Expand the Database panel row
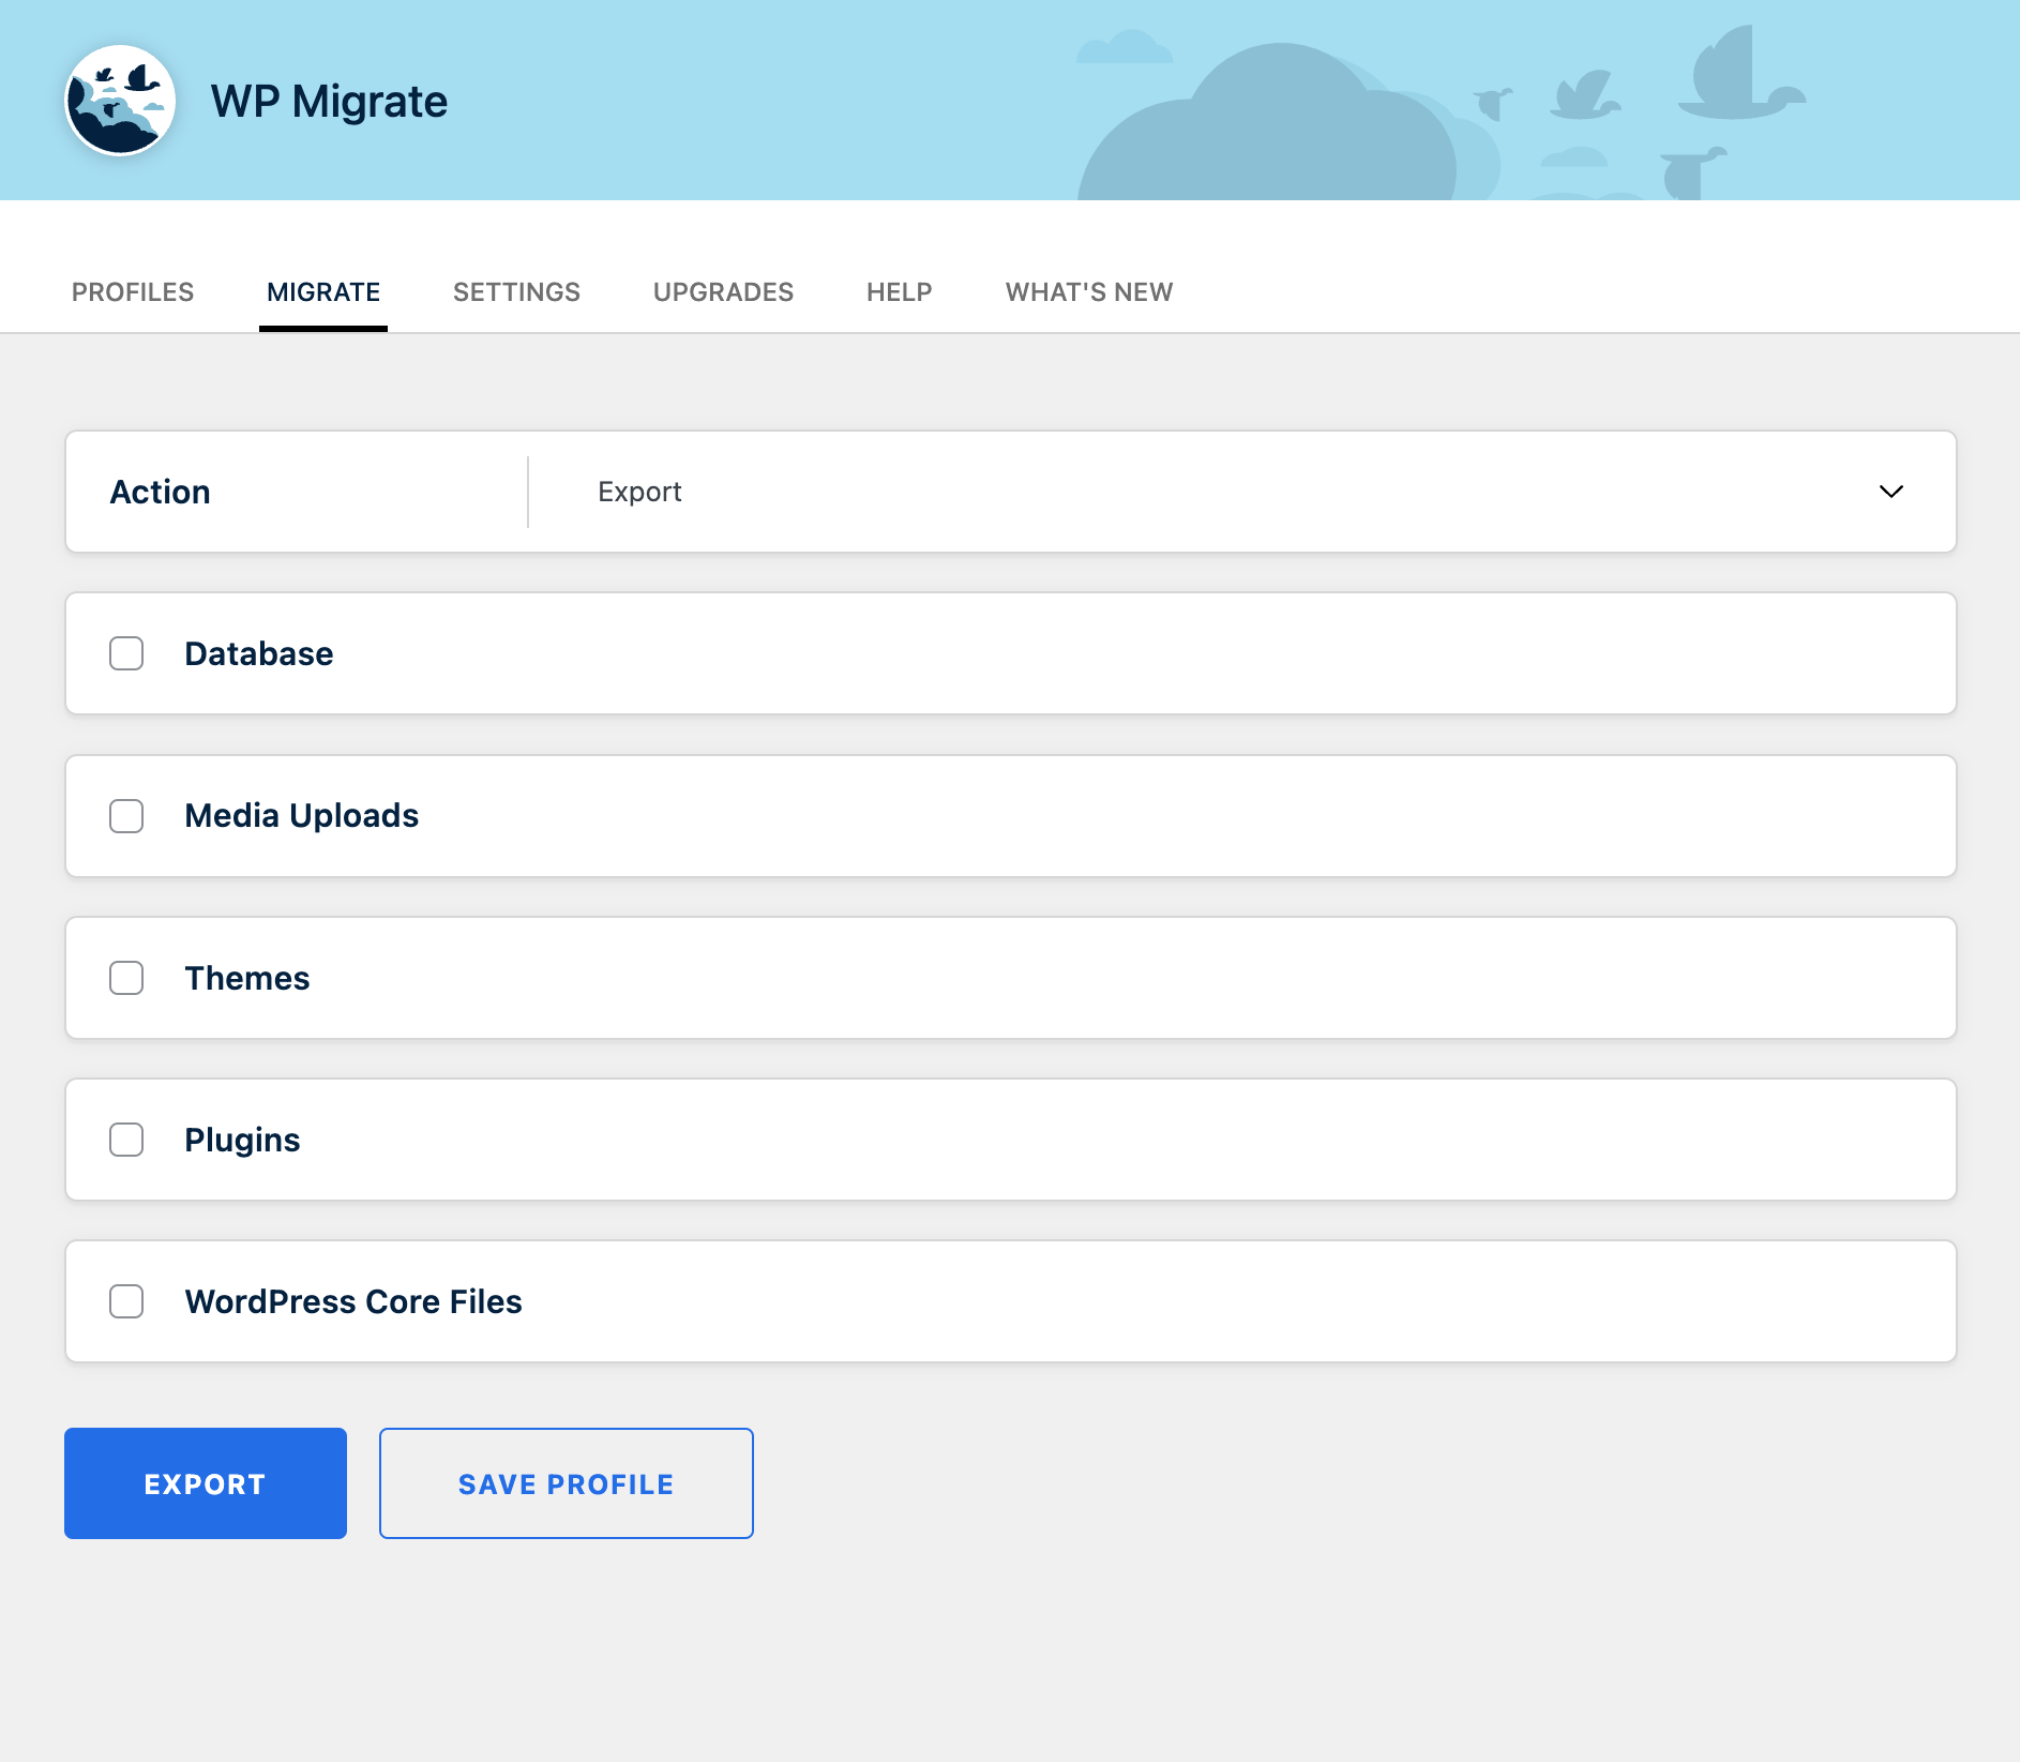 (1100, 654)
